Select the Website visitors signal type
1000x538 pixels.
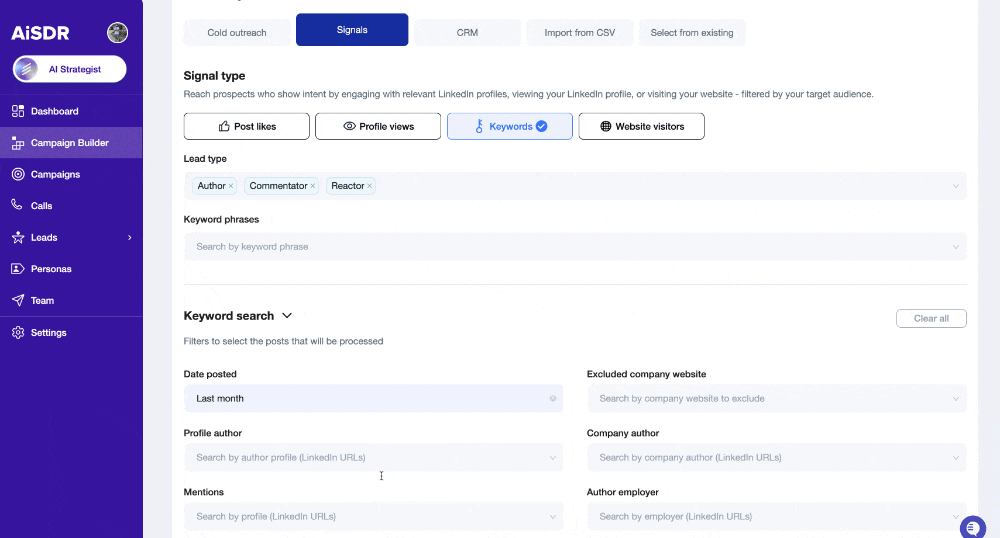641,126
